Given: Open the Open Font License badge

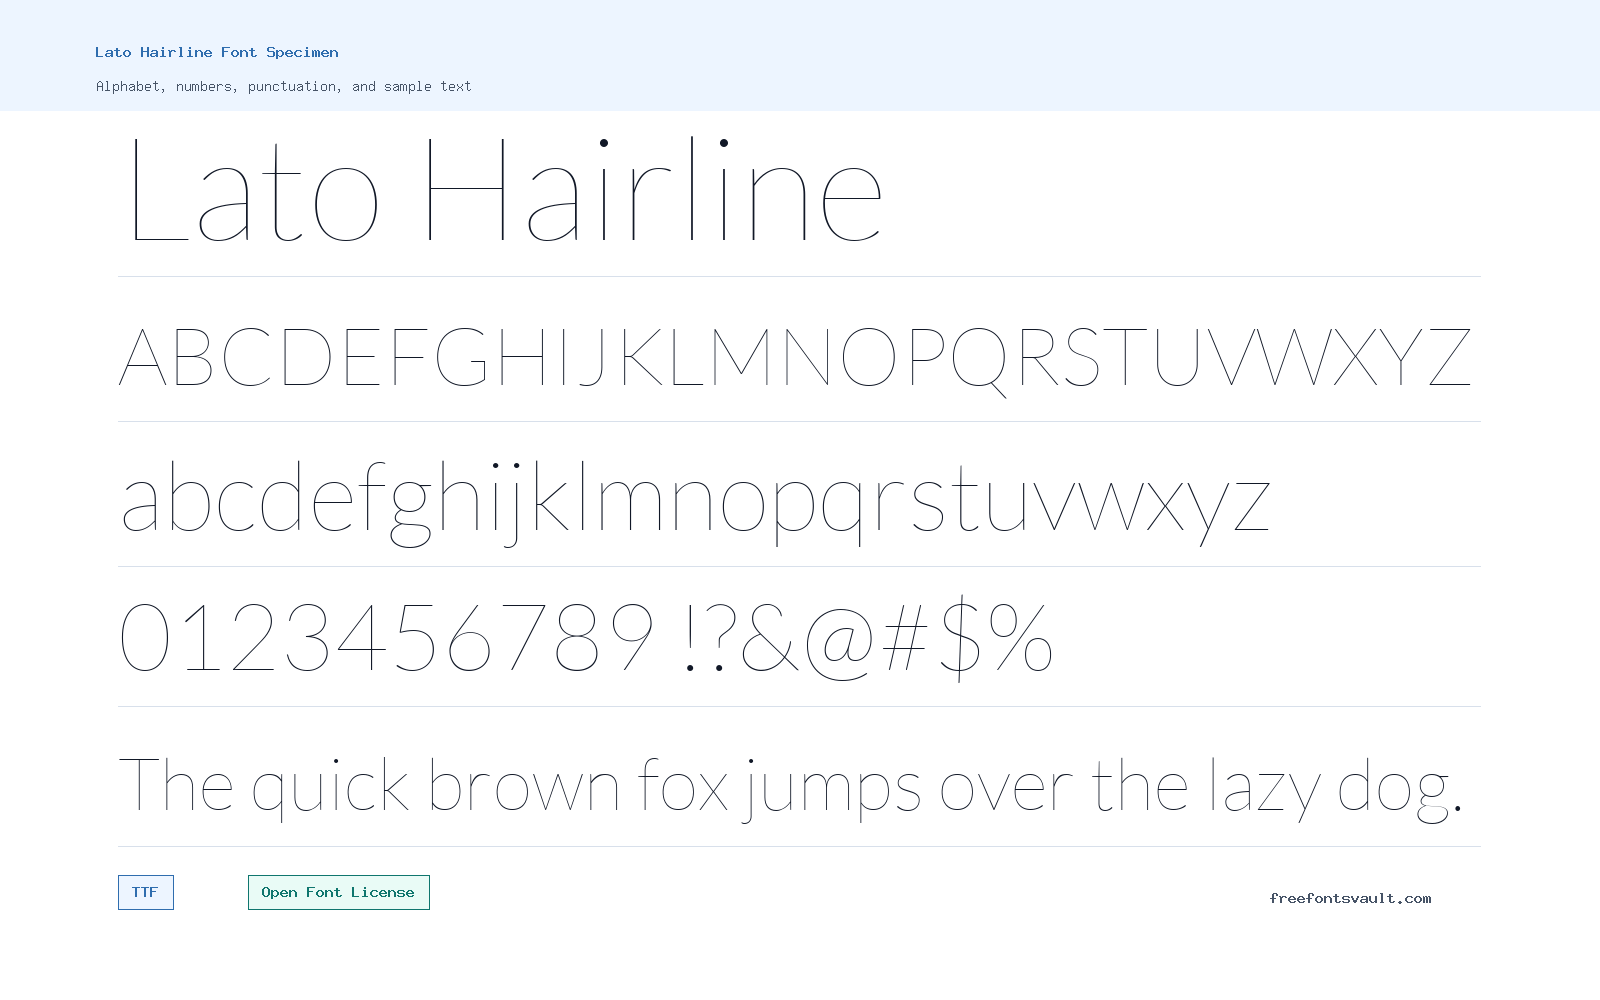Looking at the screenshot, I should tap(338, 892).
